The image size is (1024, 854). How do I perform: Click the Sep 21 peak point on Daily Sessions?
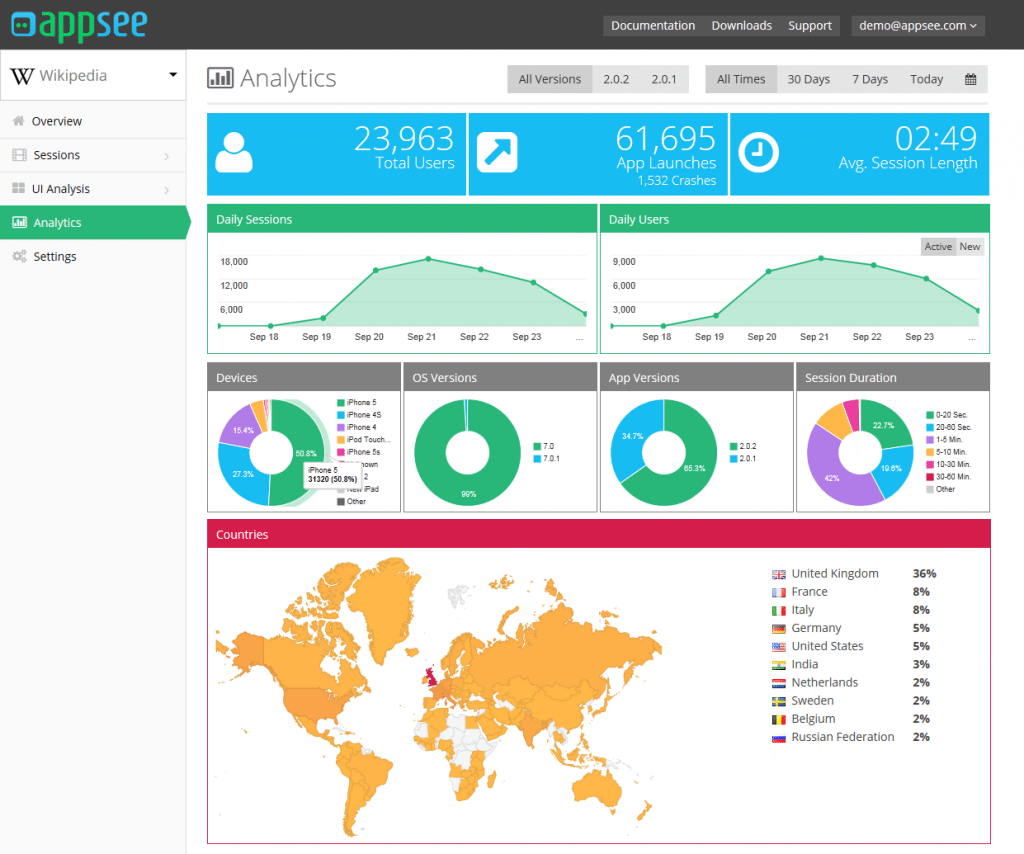tap(428, 259)
